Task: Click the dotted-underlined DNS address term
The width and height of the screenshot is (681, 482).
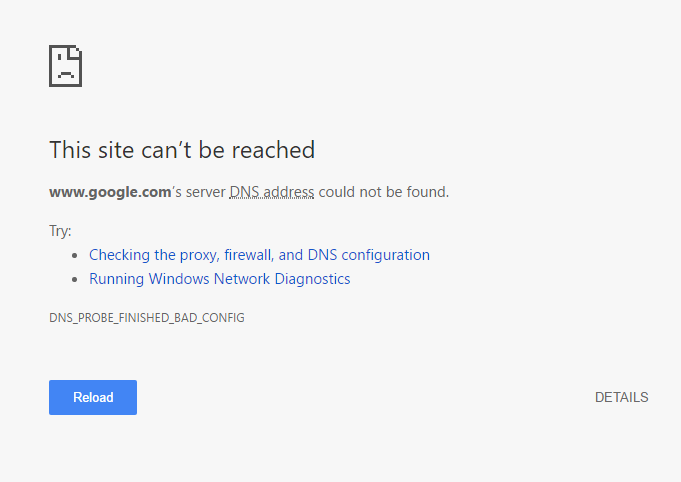Action: 272,192
